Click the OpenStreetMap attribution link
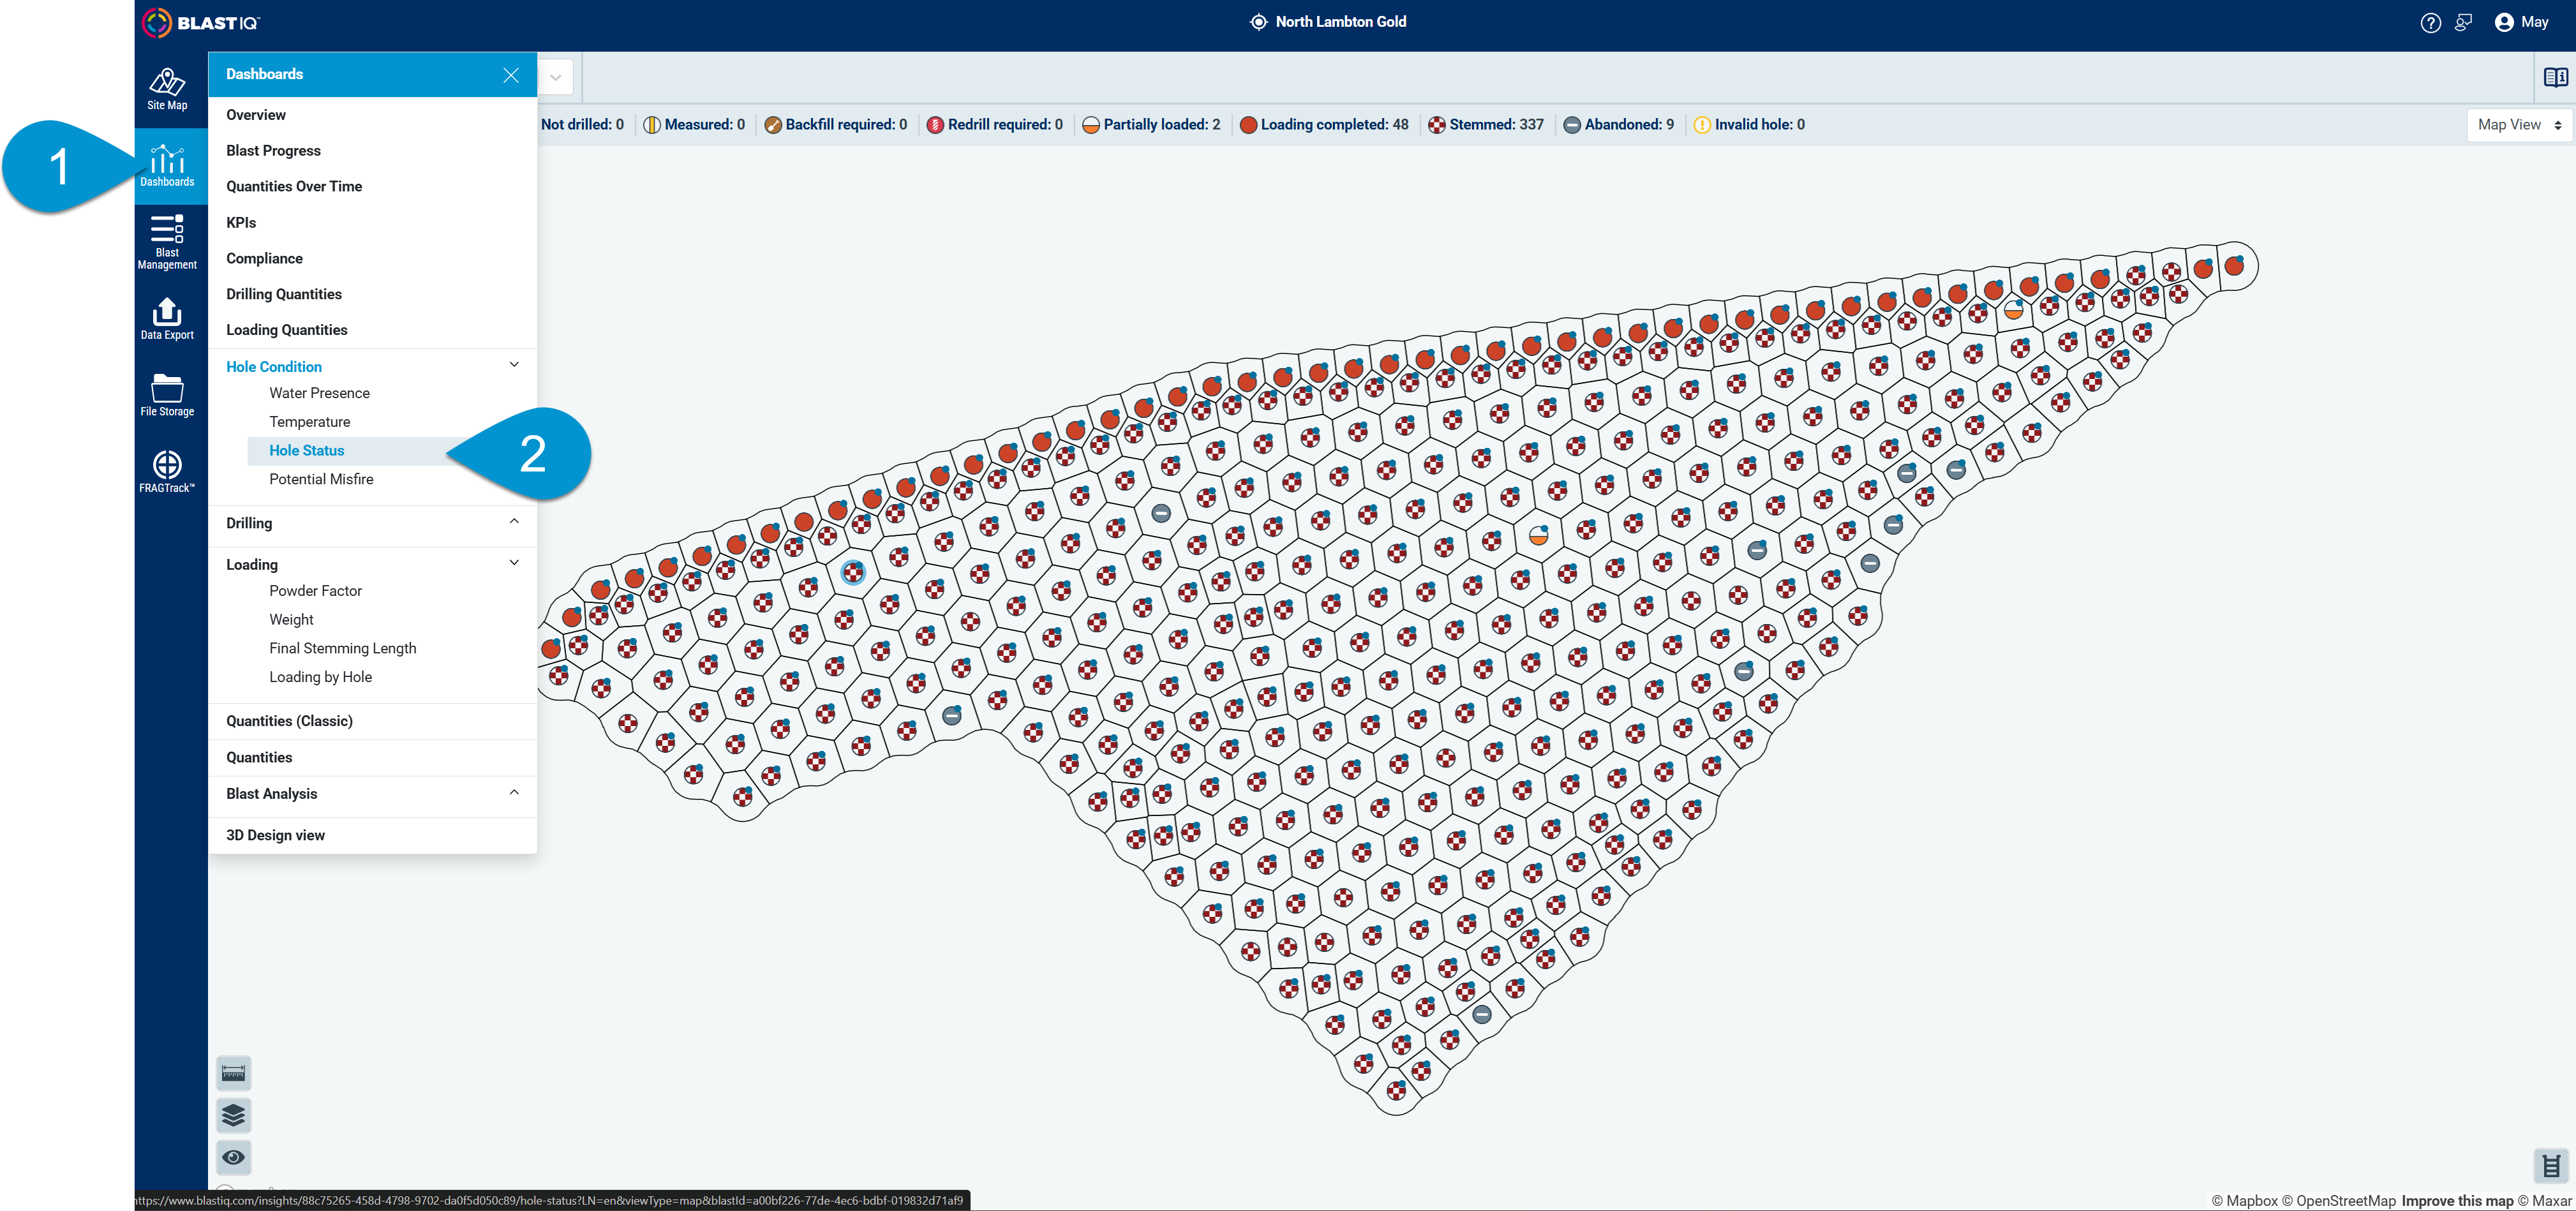The height and width of the screenshot is (1211, 2576). [2339, 1201]
